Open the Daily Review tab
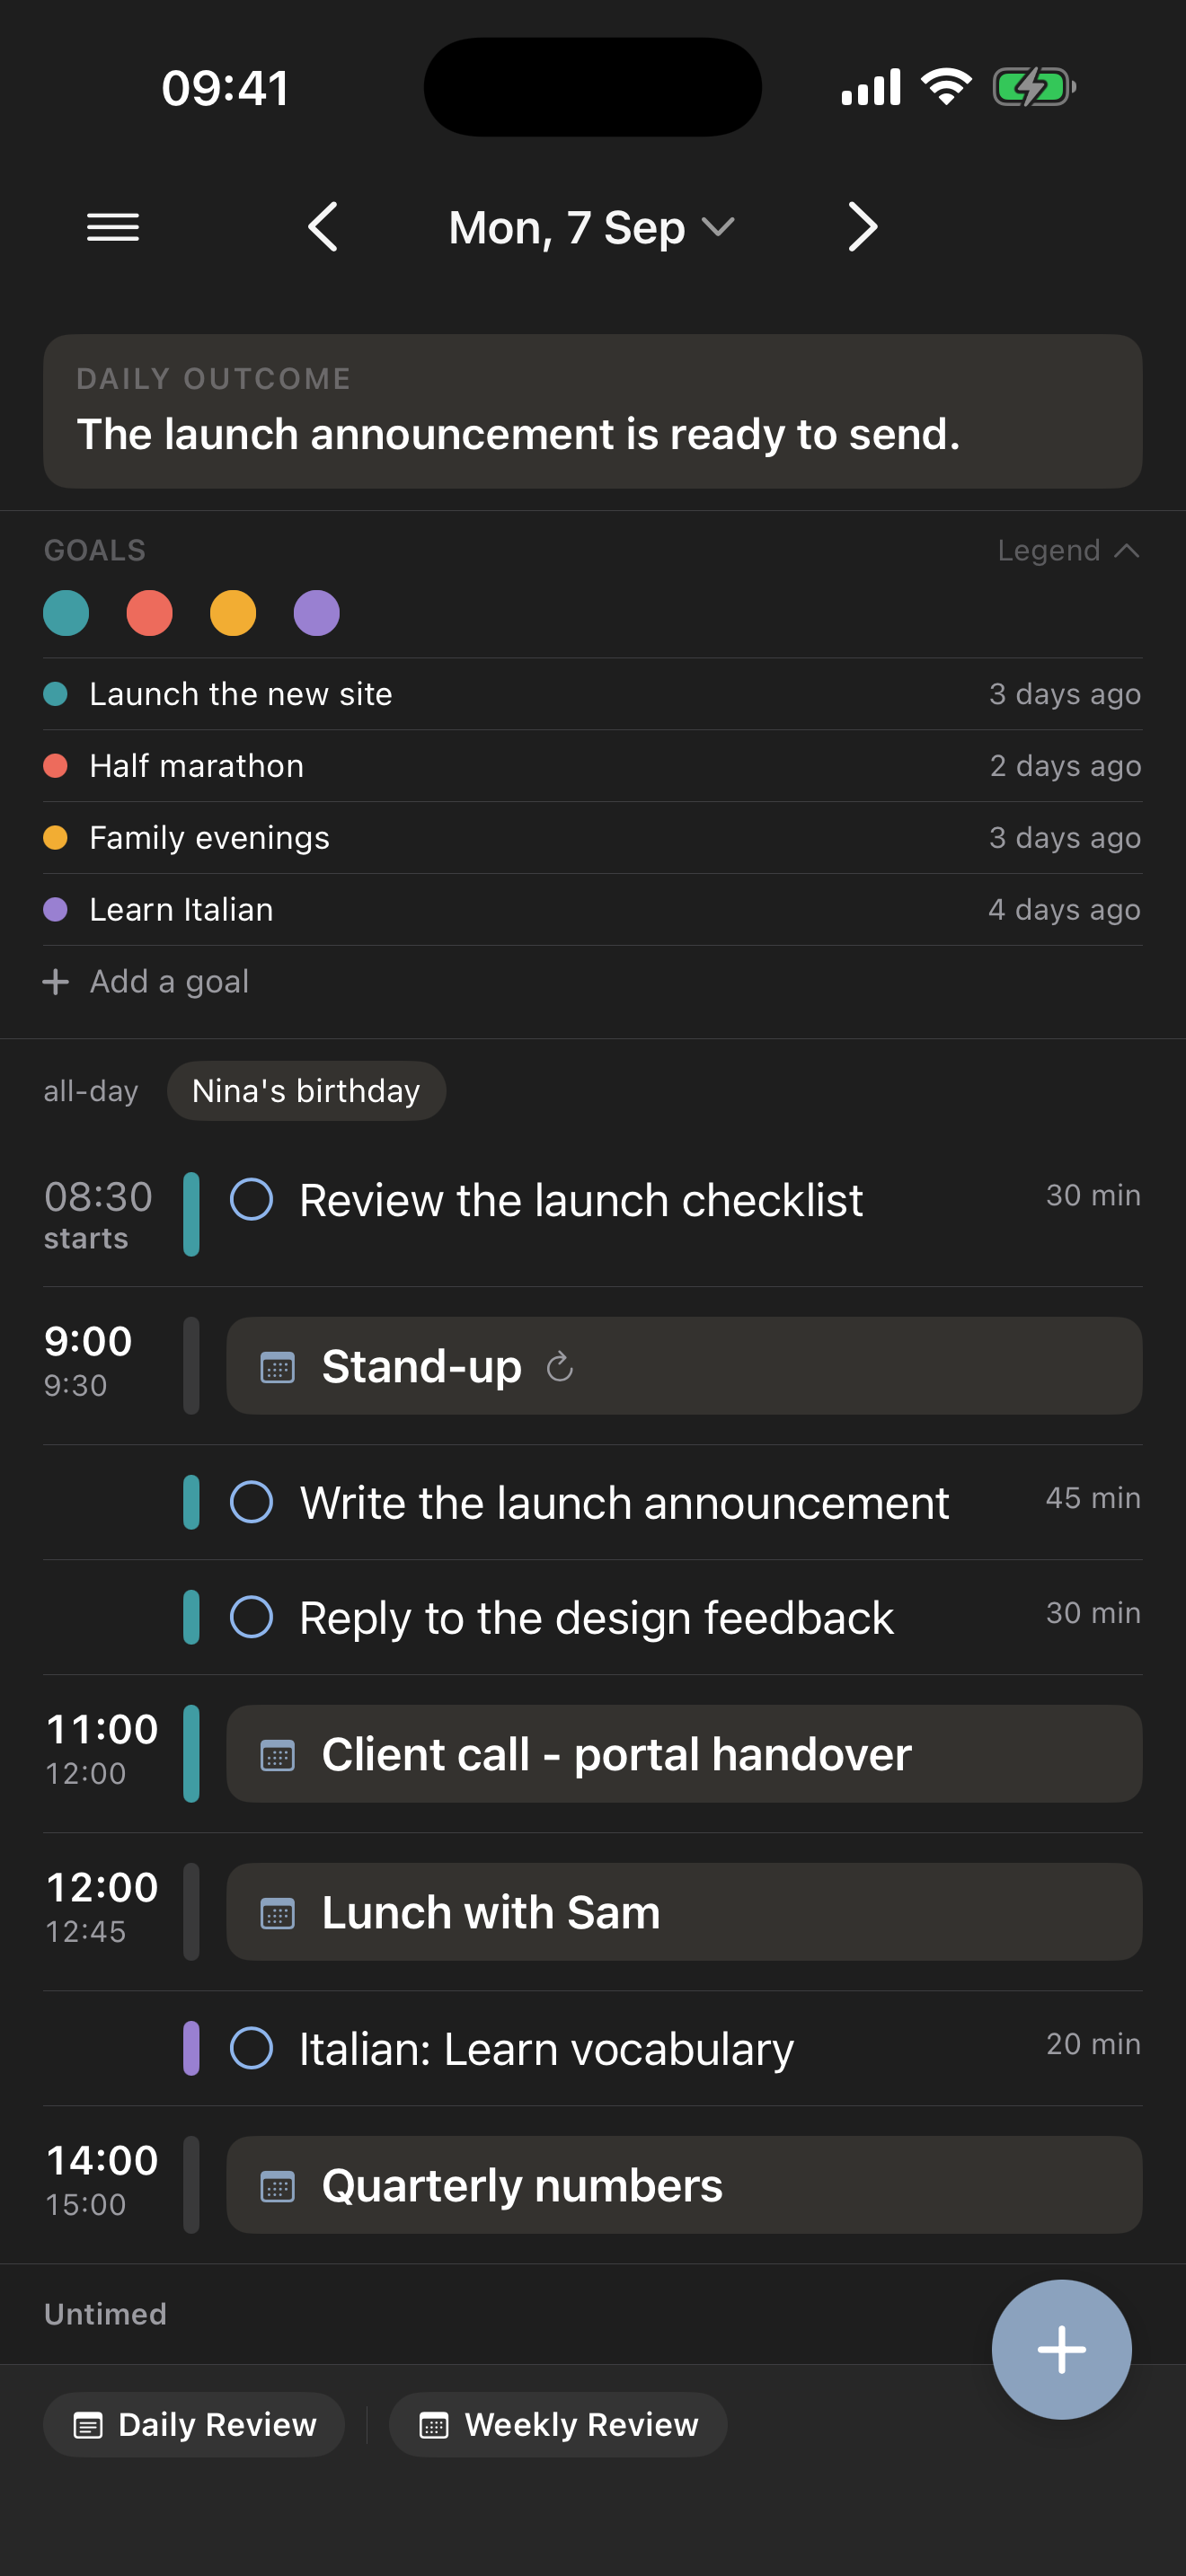The height and width of the screenshot is (2576, 1186). coord(194,2425)
